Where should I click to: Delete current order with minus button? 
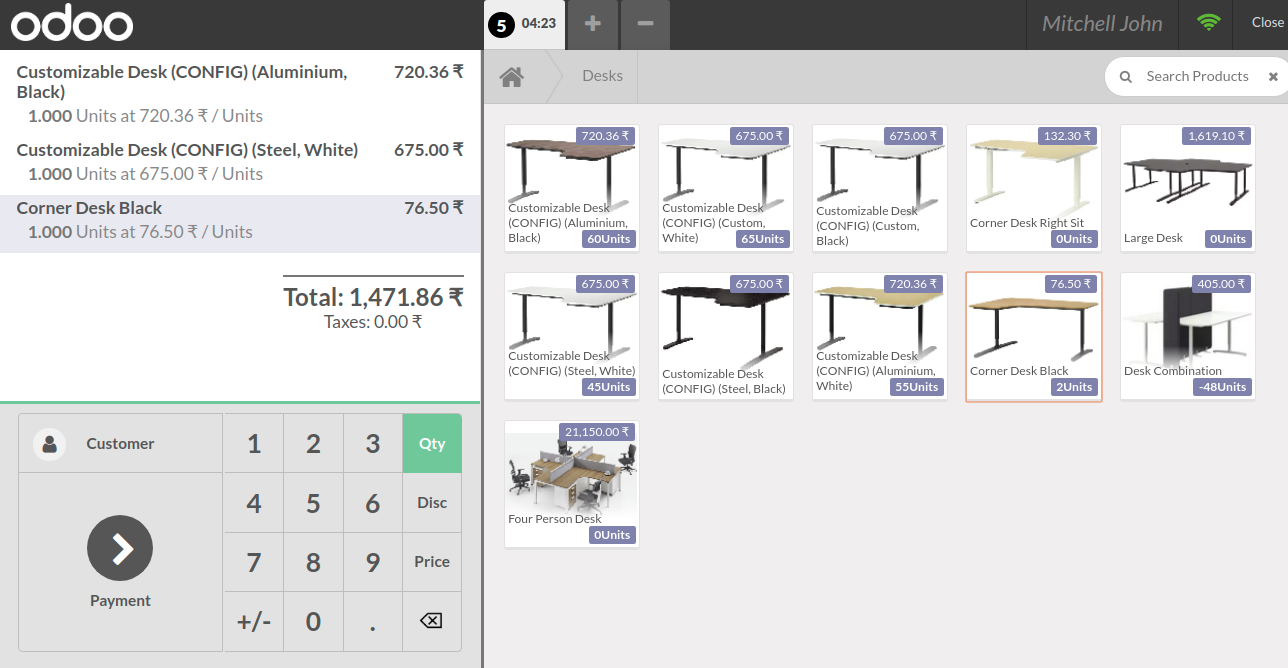646,24
